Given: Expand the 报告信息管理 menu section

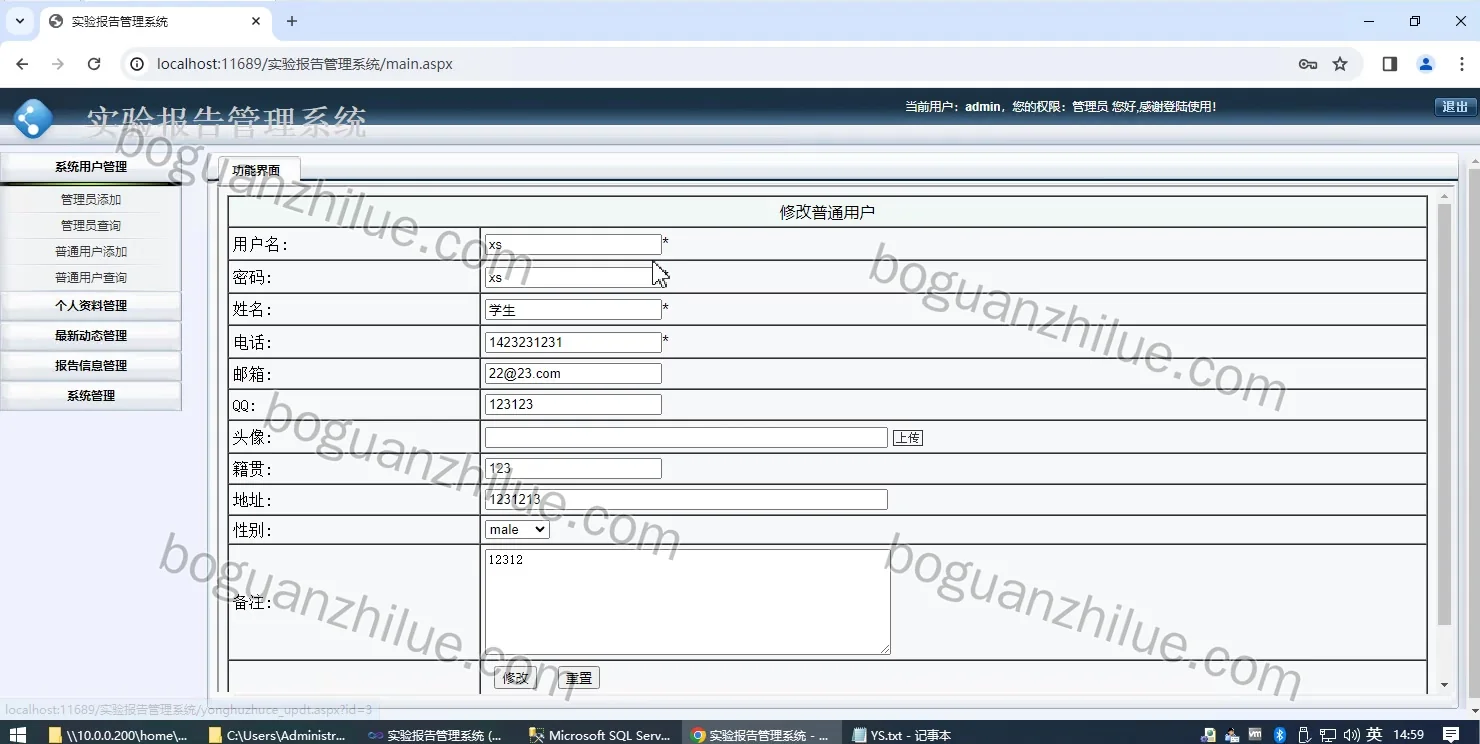Looking at the screenshot, I should point(91,366).
